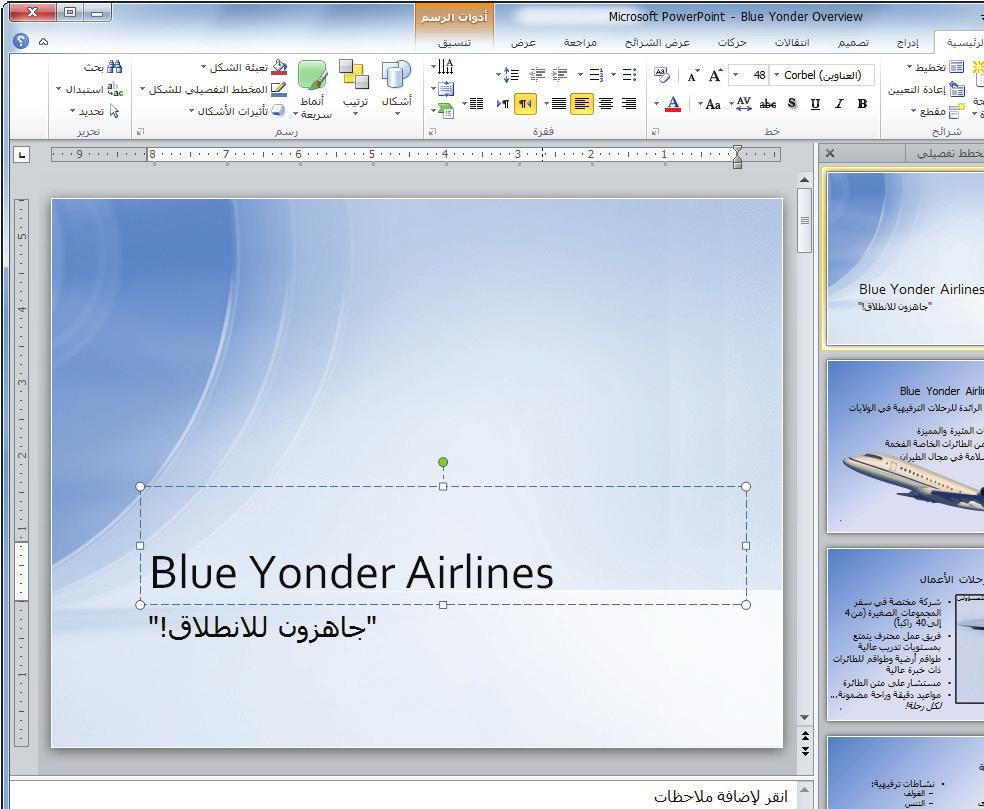Open the Select (تحديد) menu
The image size is (984, 809).
(94, 111)
